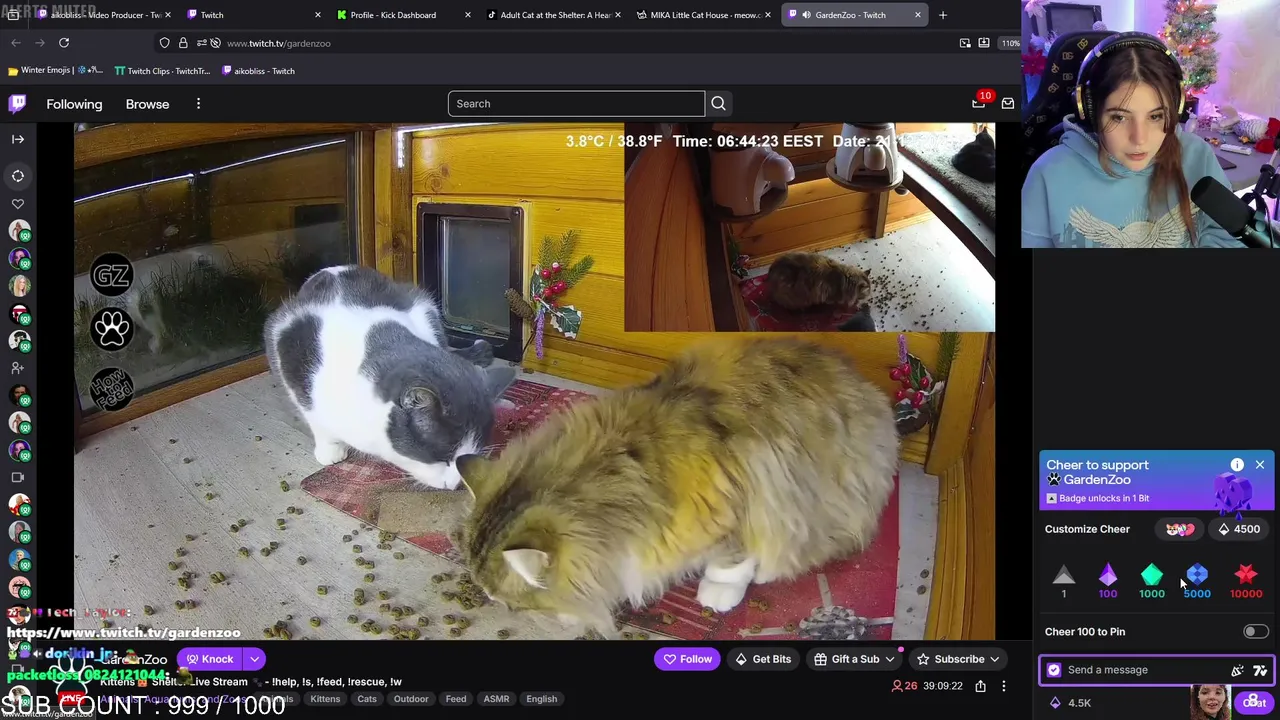
Task: Click the heart icon in left sidebar
Action: pos(18,204)
